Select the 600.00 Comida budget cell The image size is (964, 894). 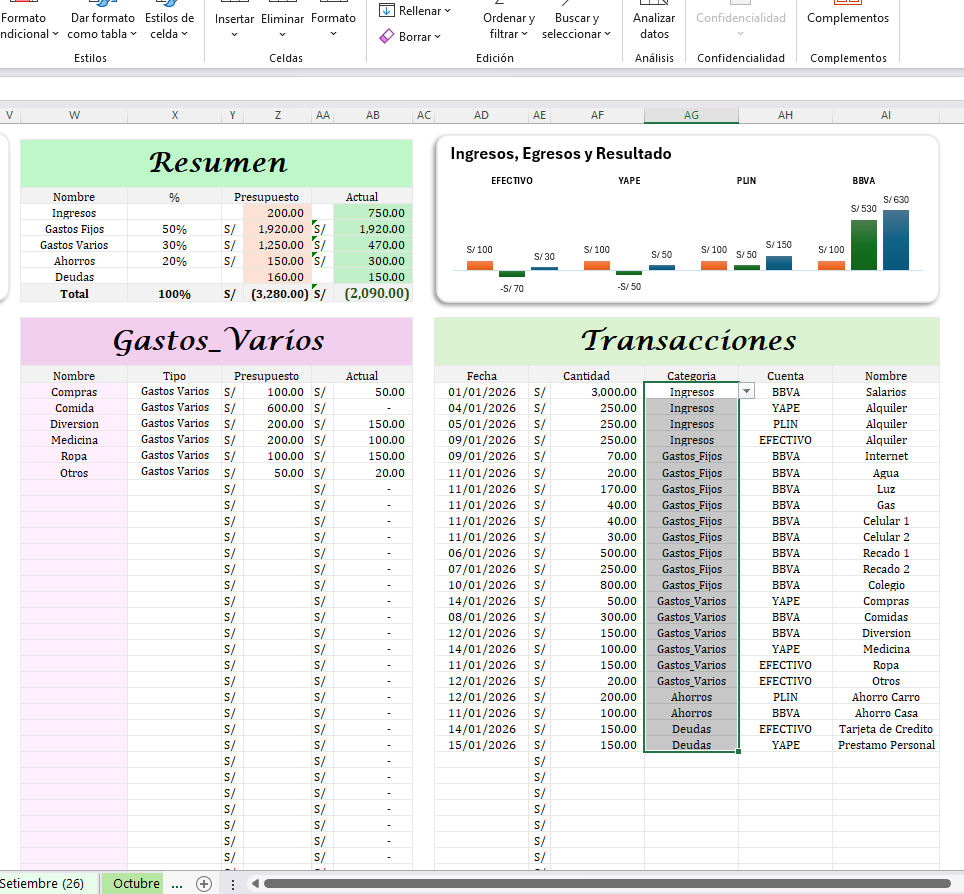[277, 408]
